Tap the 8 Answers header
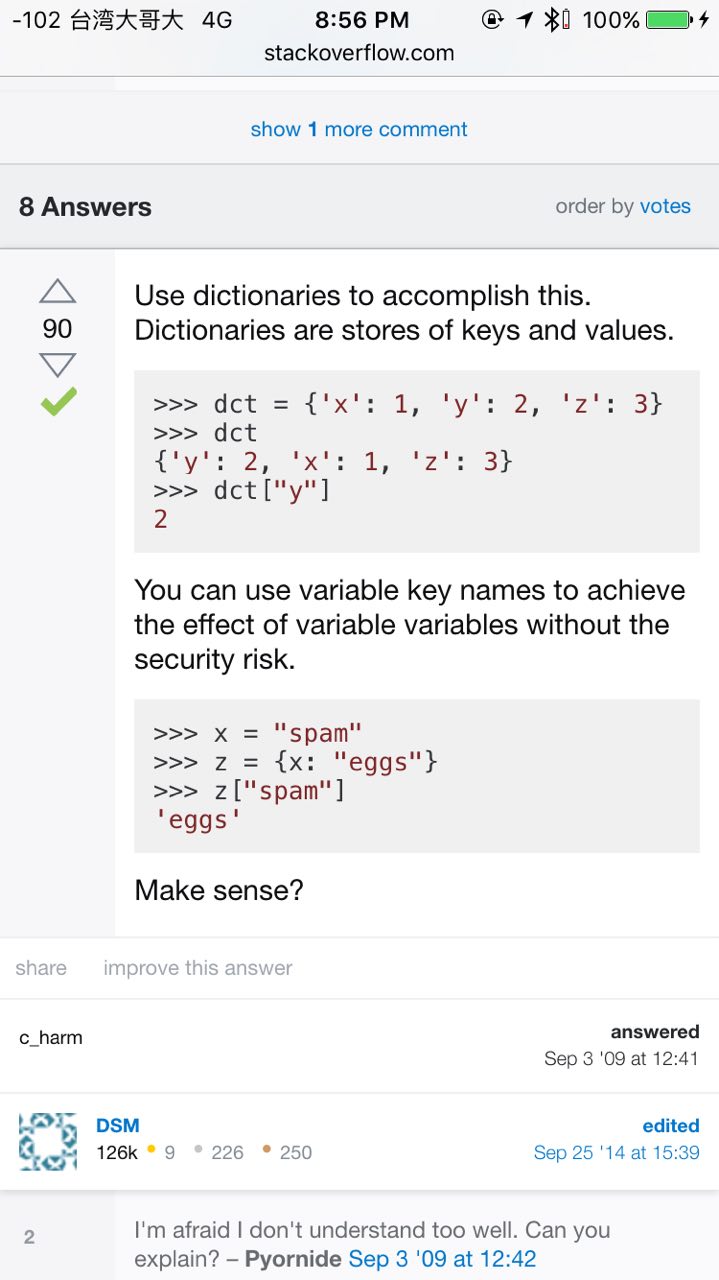 [x=86, y=207]
